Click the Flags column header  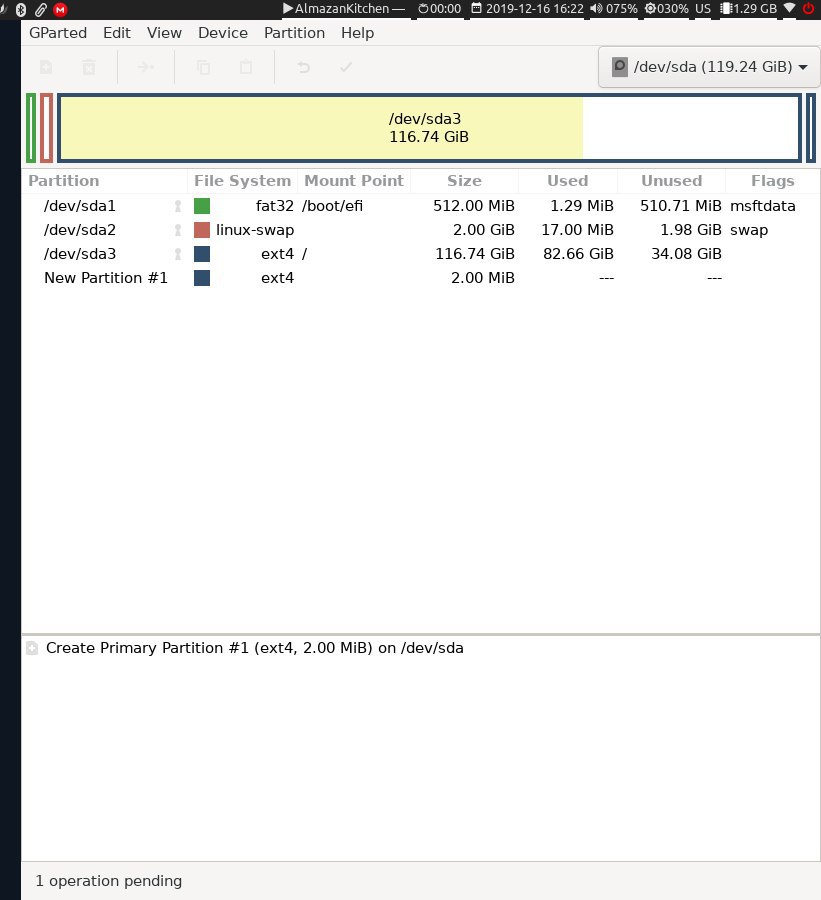(x=773, y=181)
